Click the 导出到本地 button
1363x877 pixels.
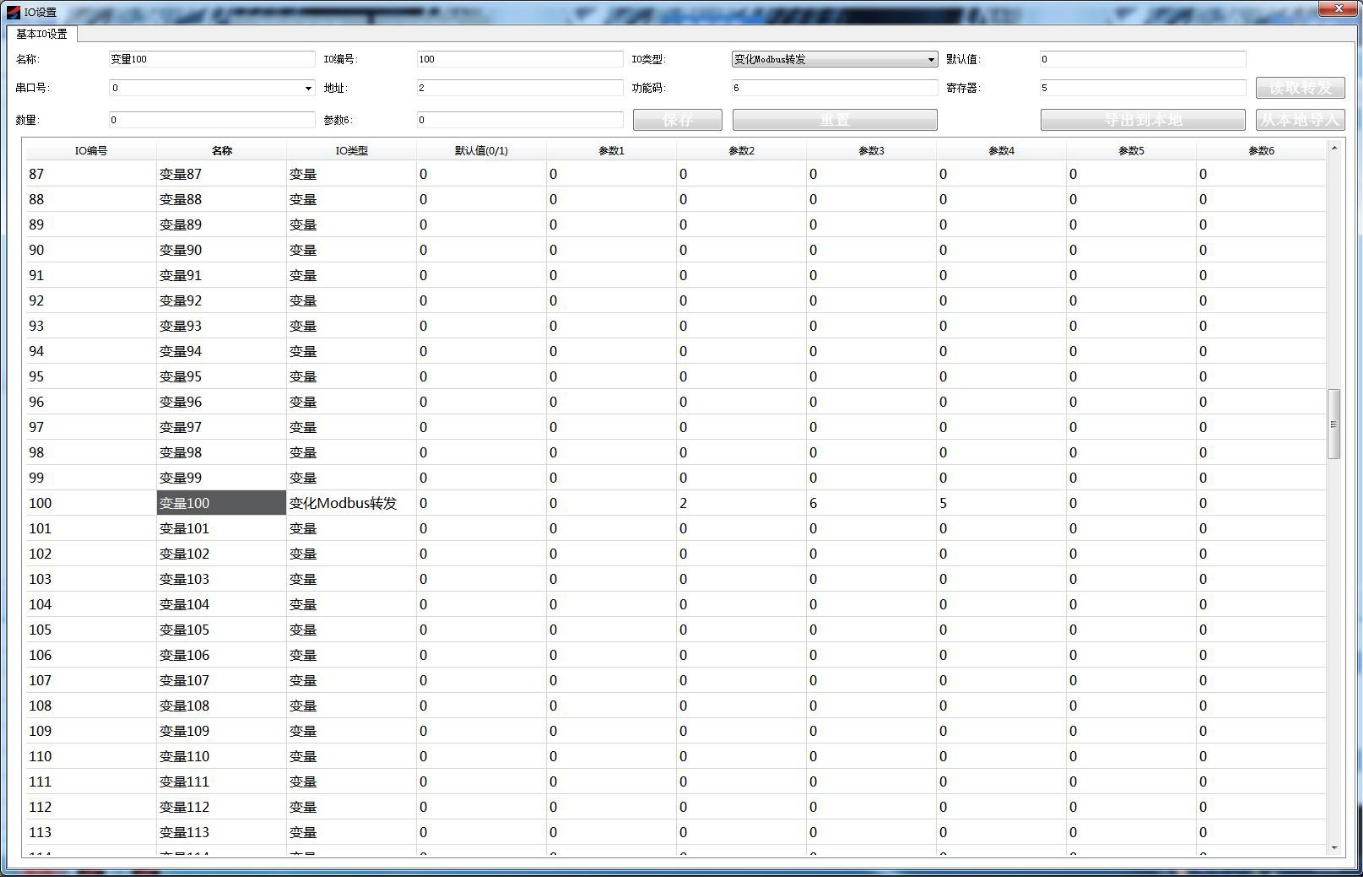(x=1142, y=120)
